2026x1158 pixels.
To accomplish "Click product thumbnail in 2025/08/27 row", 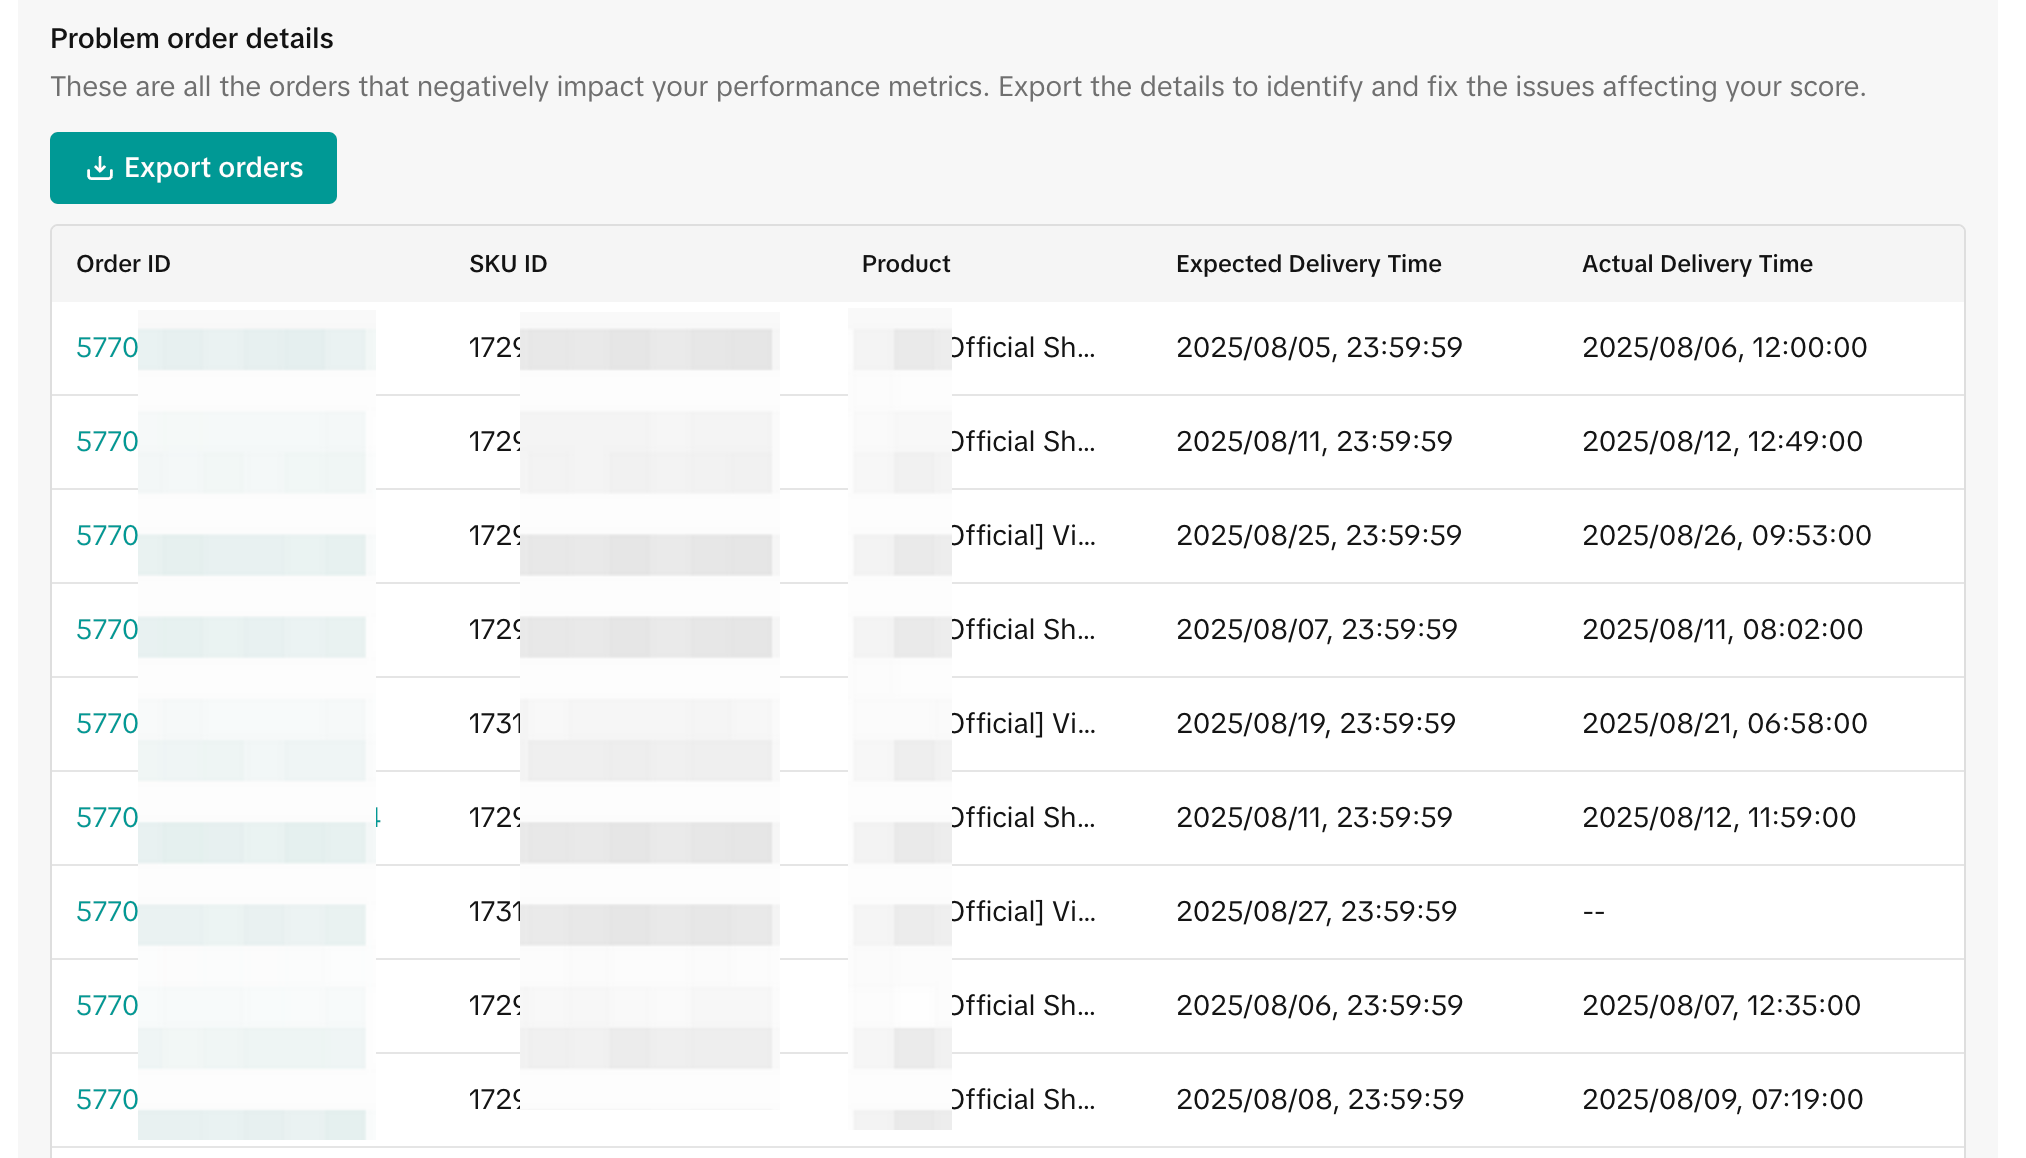I will coord(900,912).
